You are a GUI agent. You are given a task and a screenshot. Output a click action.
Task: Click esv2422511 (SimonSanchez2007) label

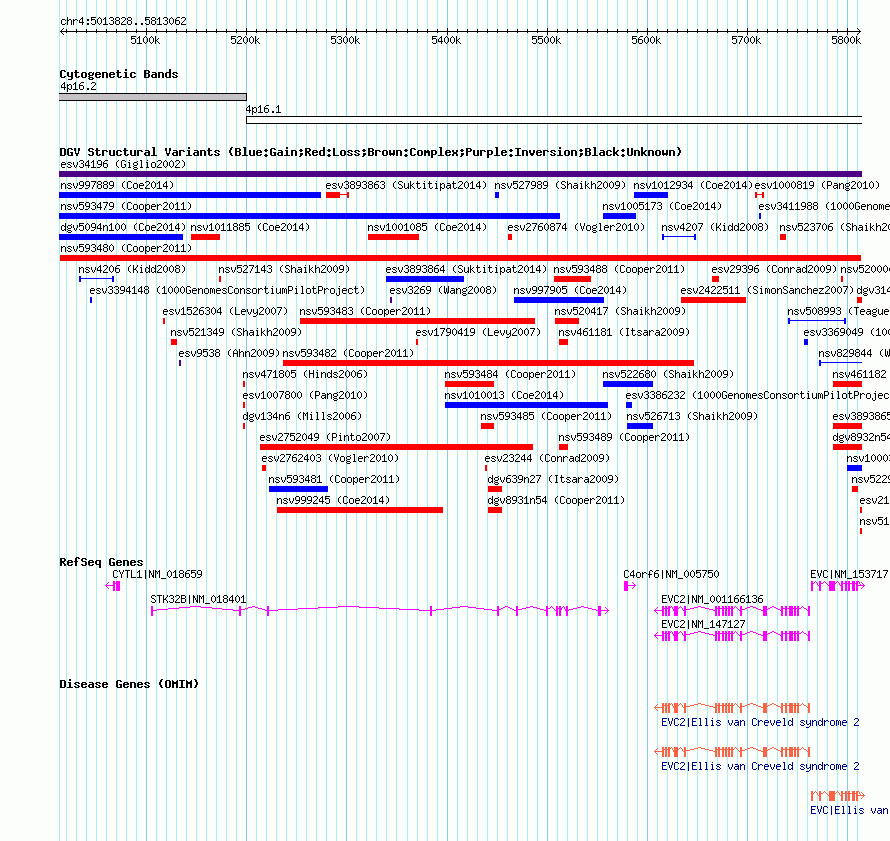click(x=767, y=290)
